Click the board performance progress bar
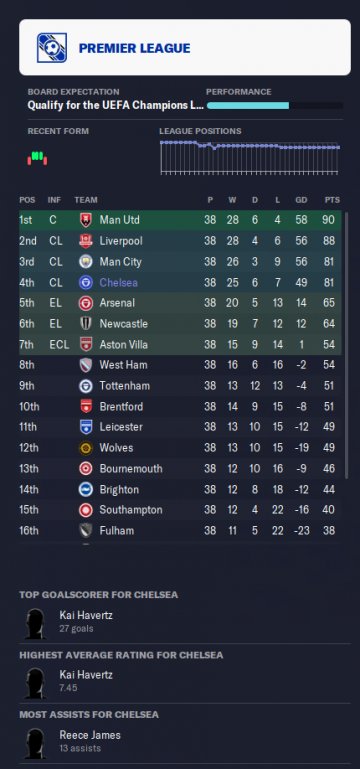The height and width of the screenshot is (769, 360). 275,105
